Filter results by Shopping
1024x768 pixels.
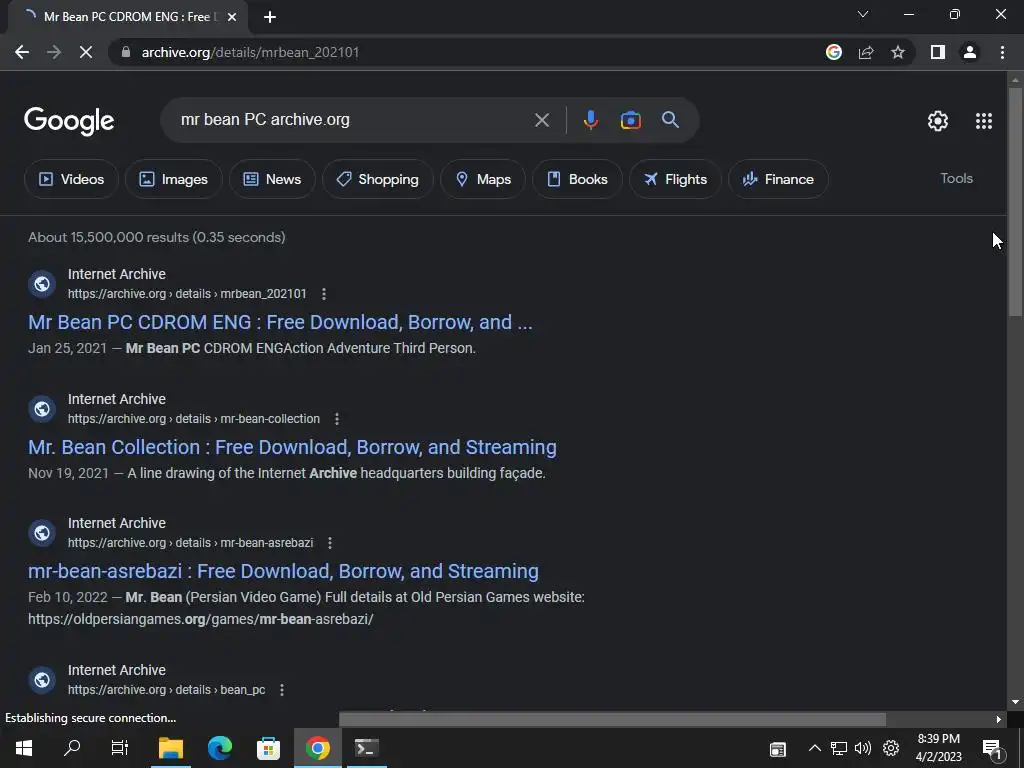(377, 179)
